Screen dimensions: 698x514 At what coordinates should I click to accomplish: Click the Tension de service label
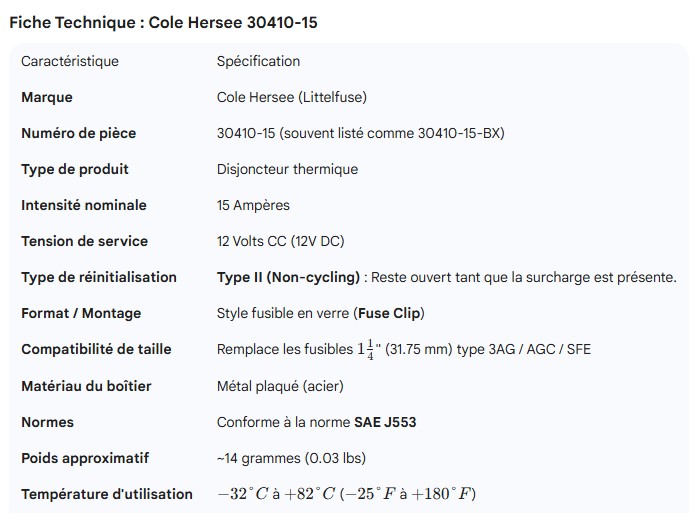(x=84, y=242)
